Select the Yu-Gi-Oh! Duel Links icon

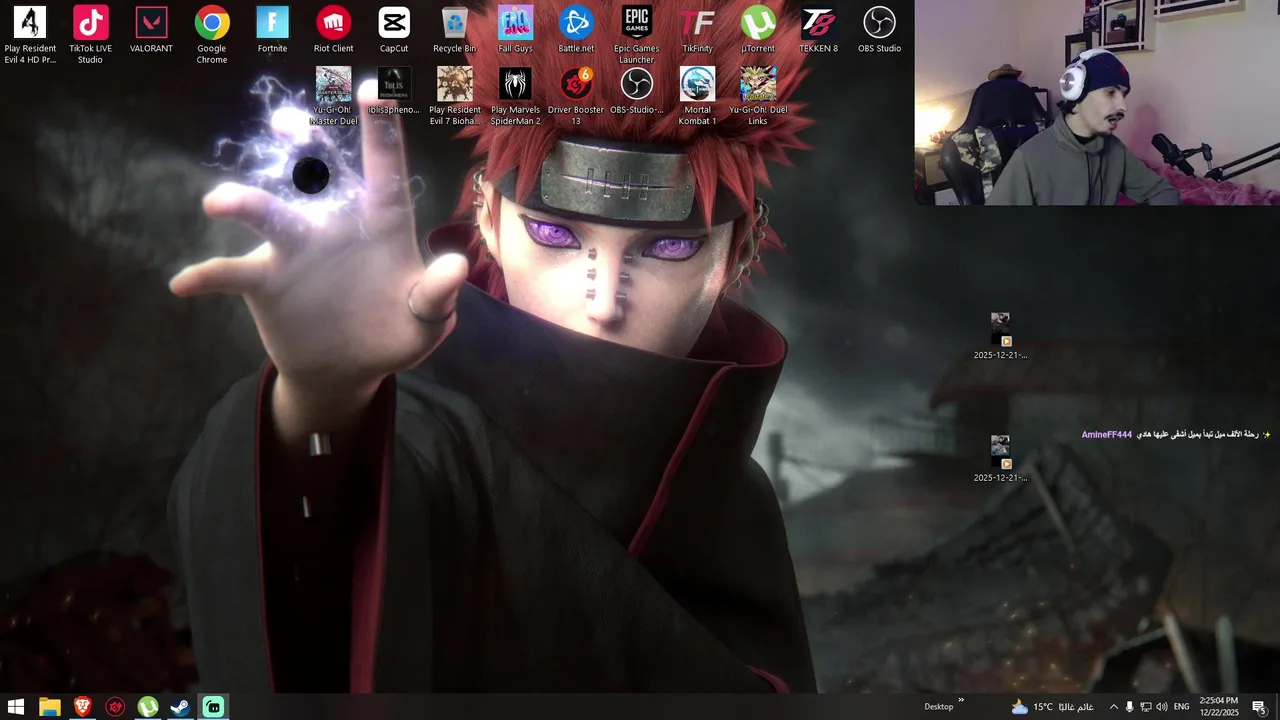[x=758, y=97]
